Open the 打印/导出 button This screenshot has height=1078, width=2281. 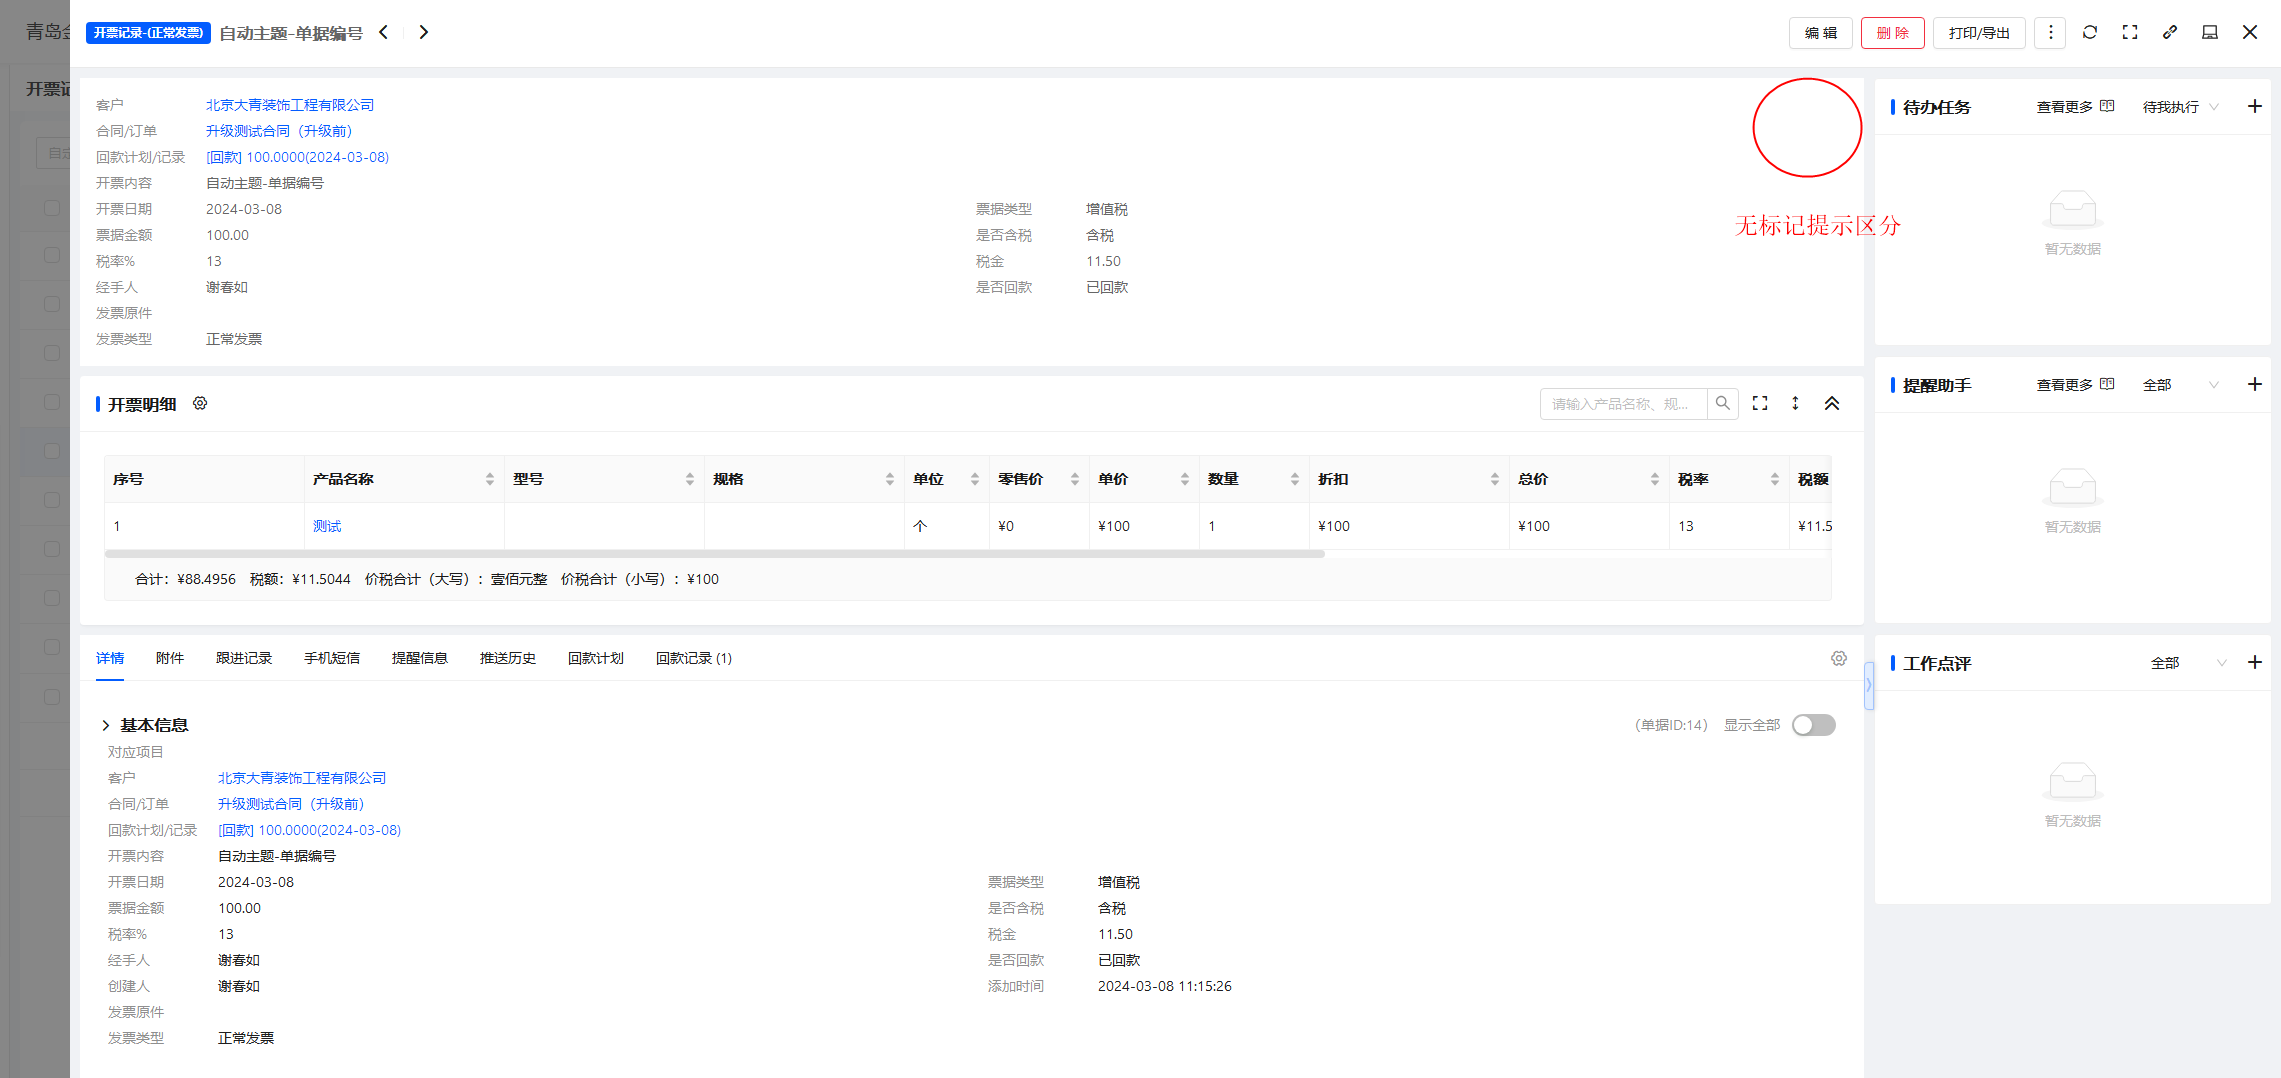(1979, 33)
